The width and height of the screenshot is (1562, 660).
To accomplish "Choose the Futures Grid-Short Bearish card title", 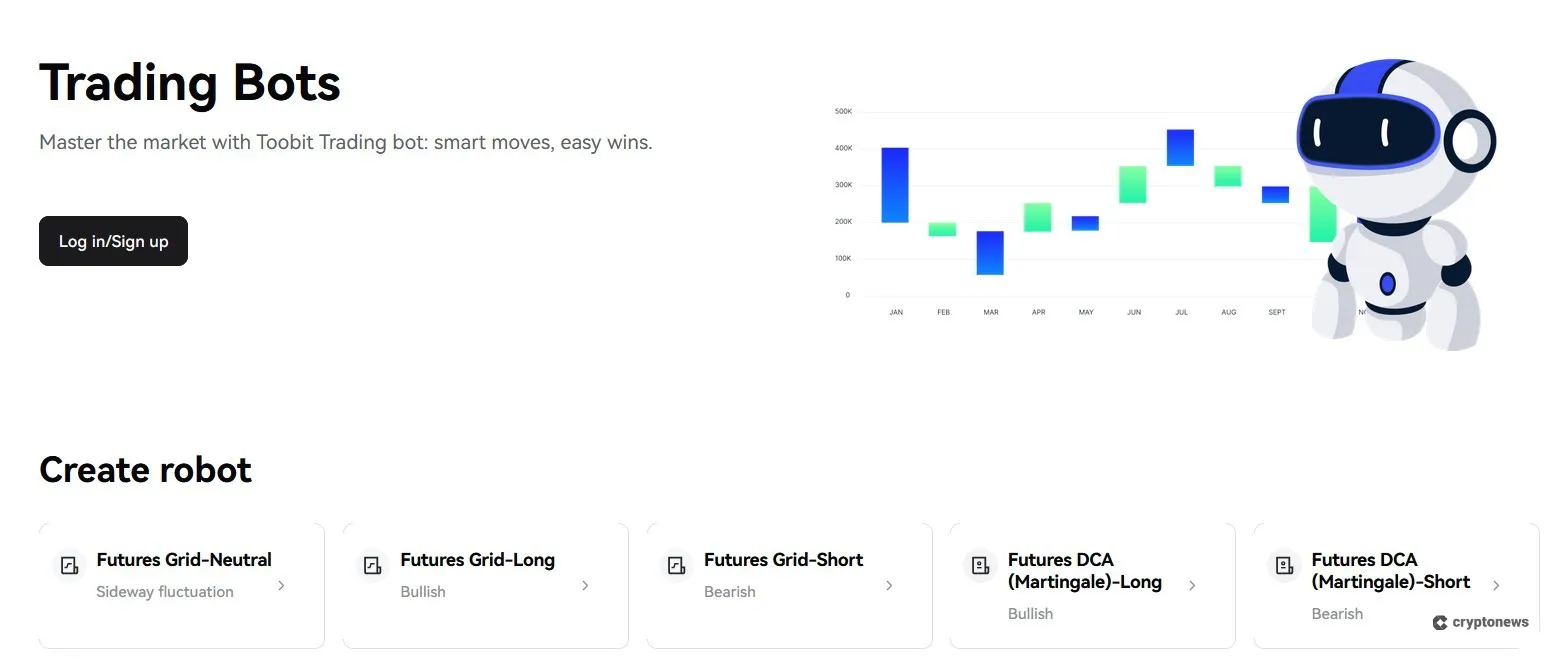I will tap(783, 560).
